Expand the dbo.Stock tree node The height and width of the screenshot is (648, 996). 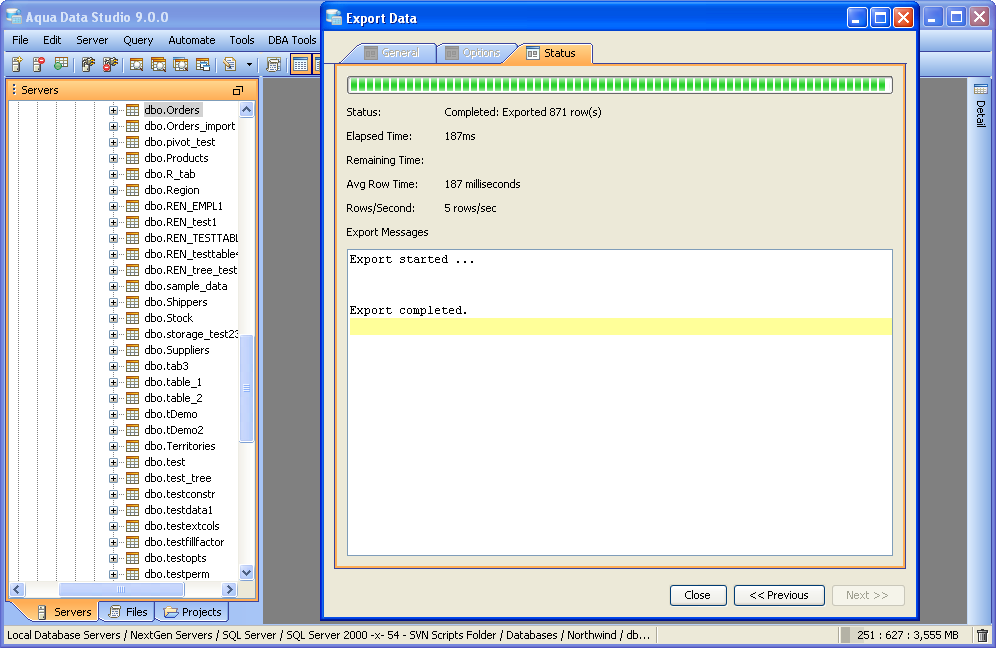coord(113,318)
